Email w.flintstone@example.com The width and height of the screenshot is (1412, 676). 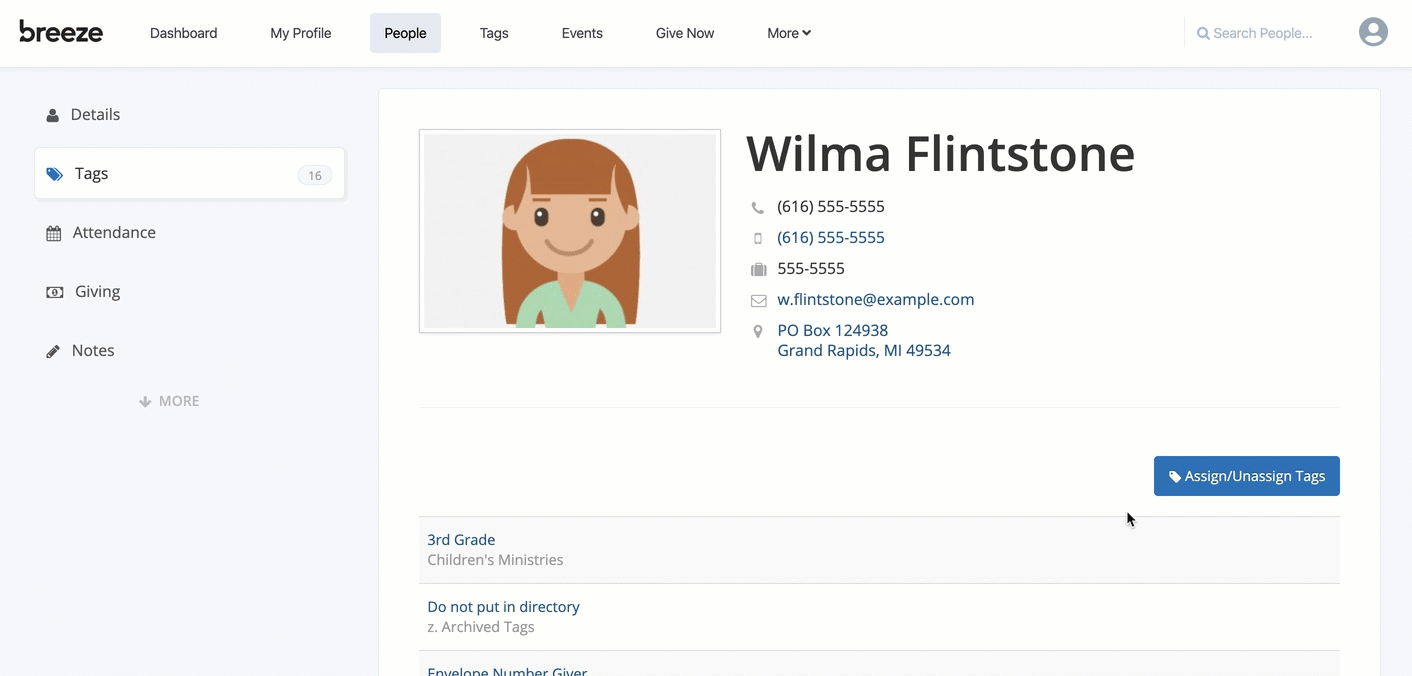point(876,300)
